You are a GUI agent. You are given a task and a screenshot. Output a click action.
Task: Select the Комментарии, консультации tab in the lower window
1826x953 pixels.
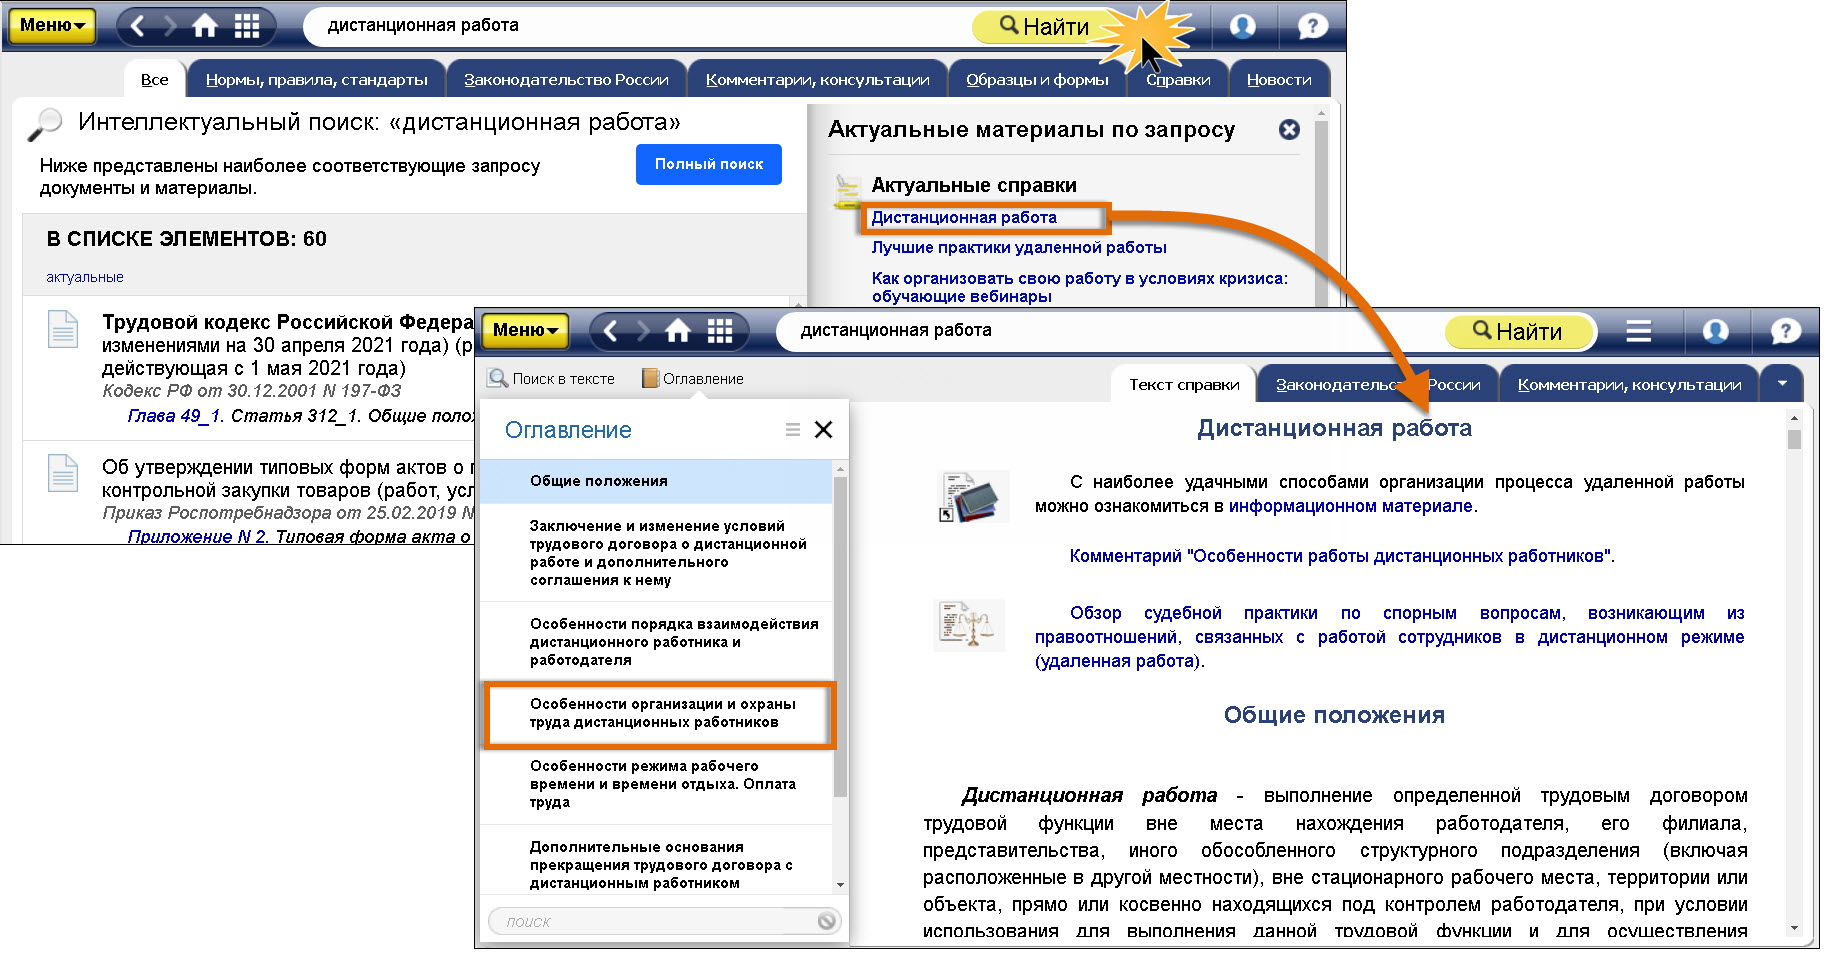coord(1628,385)
